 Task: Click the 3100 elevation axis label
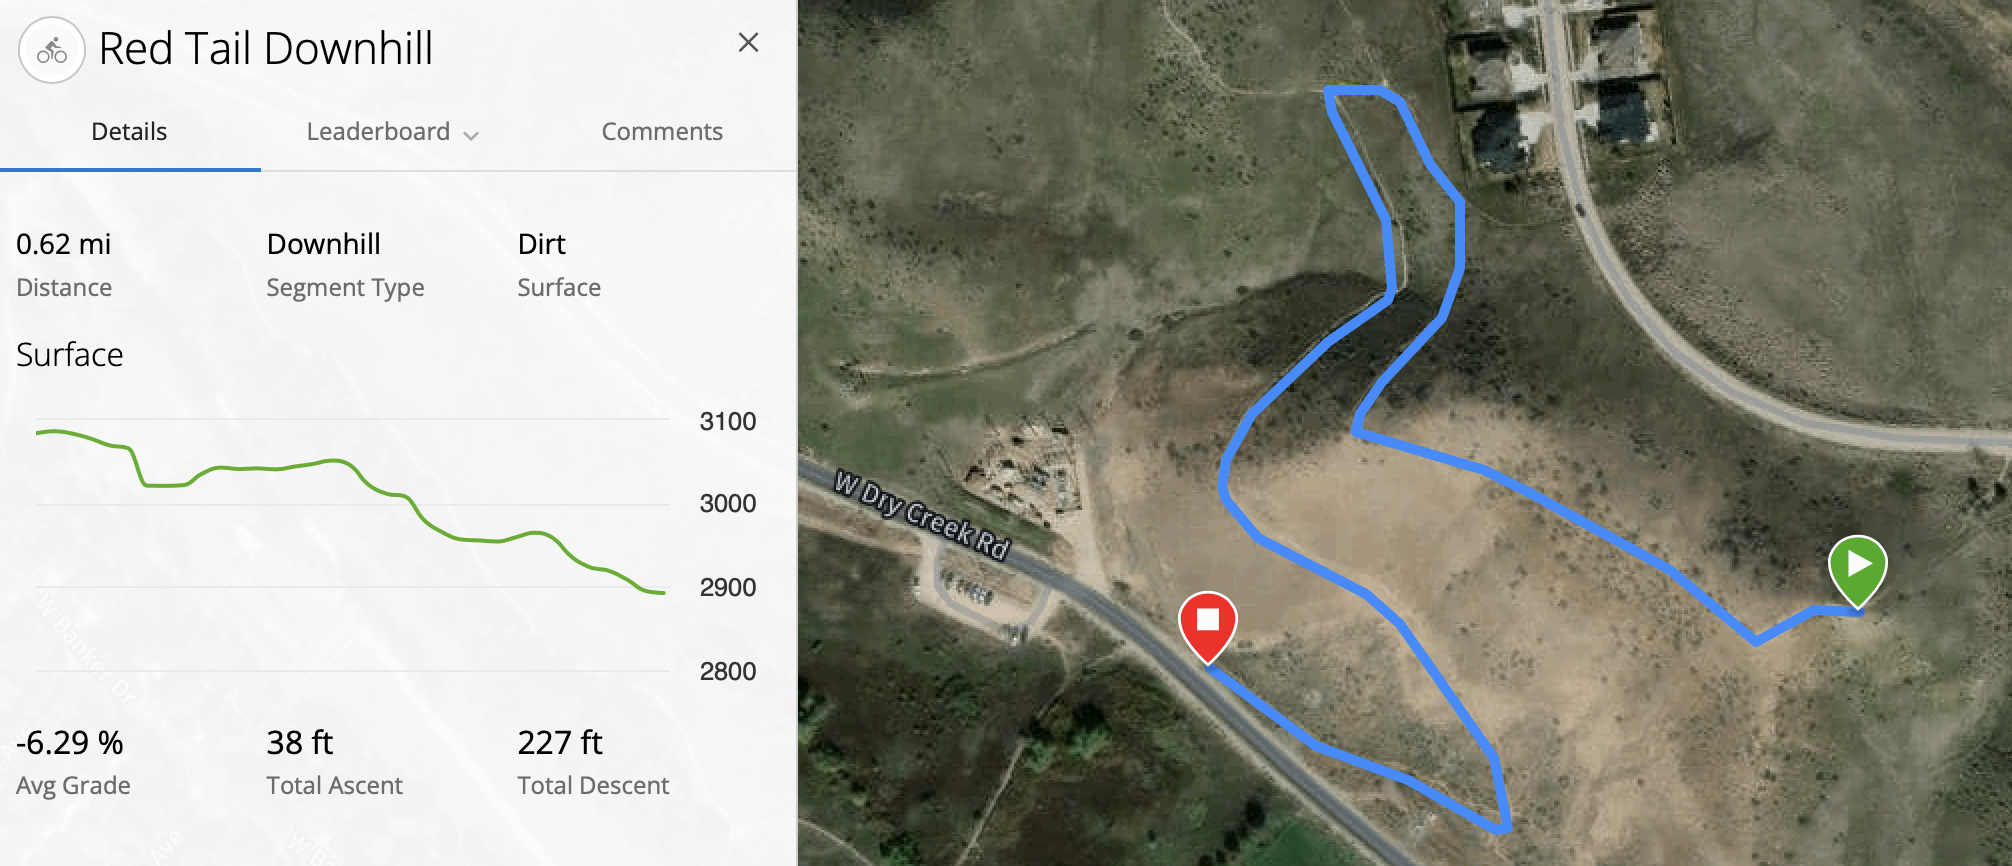point(728,421)
